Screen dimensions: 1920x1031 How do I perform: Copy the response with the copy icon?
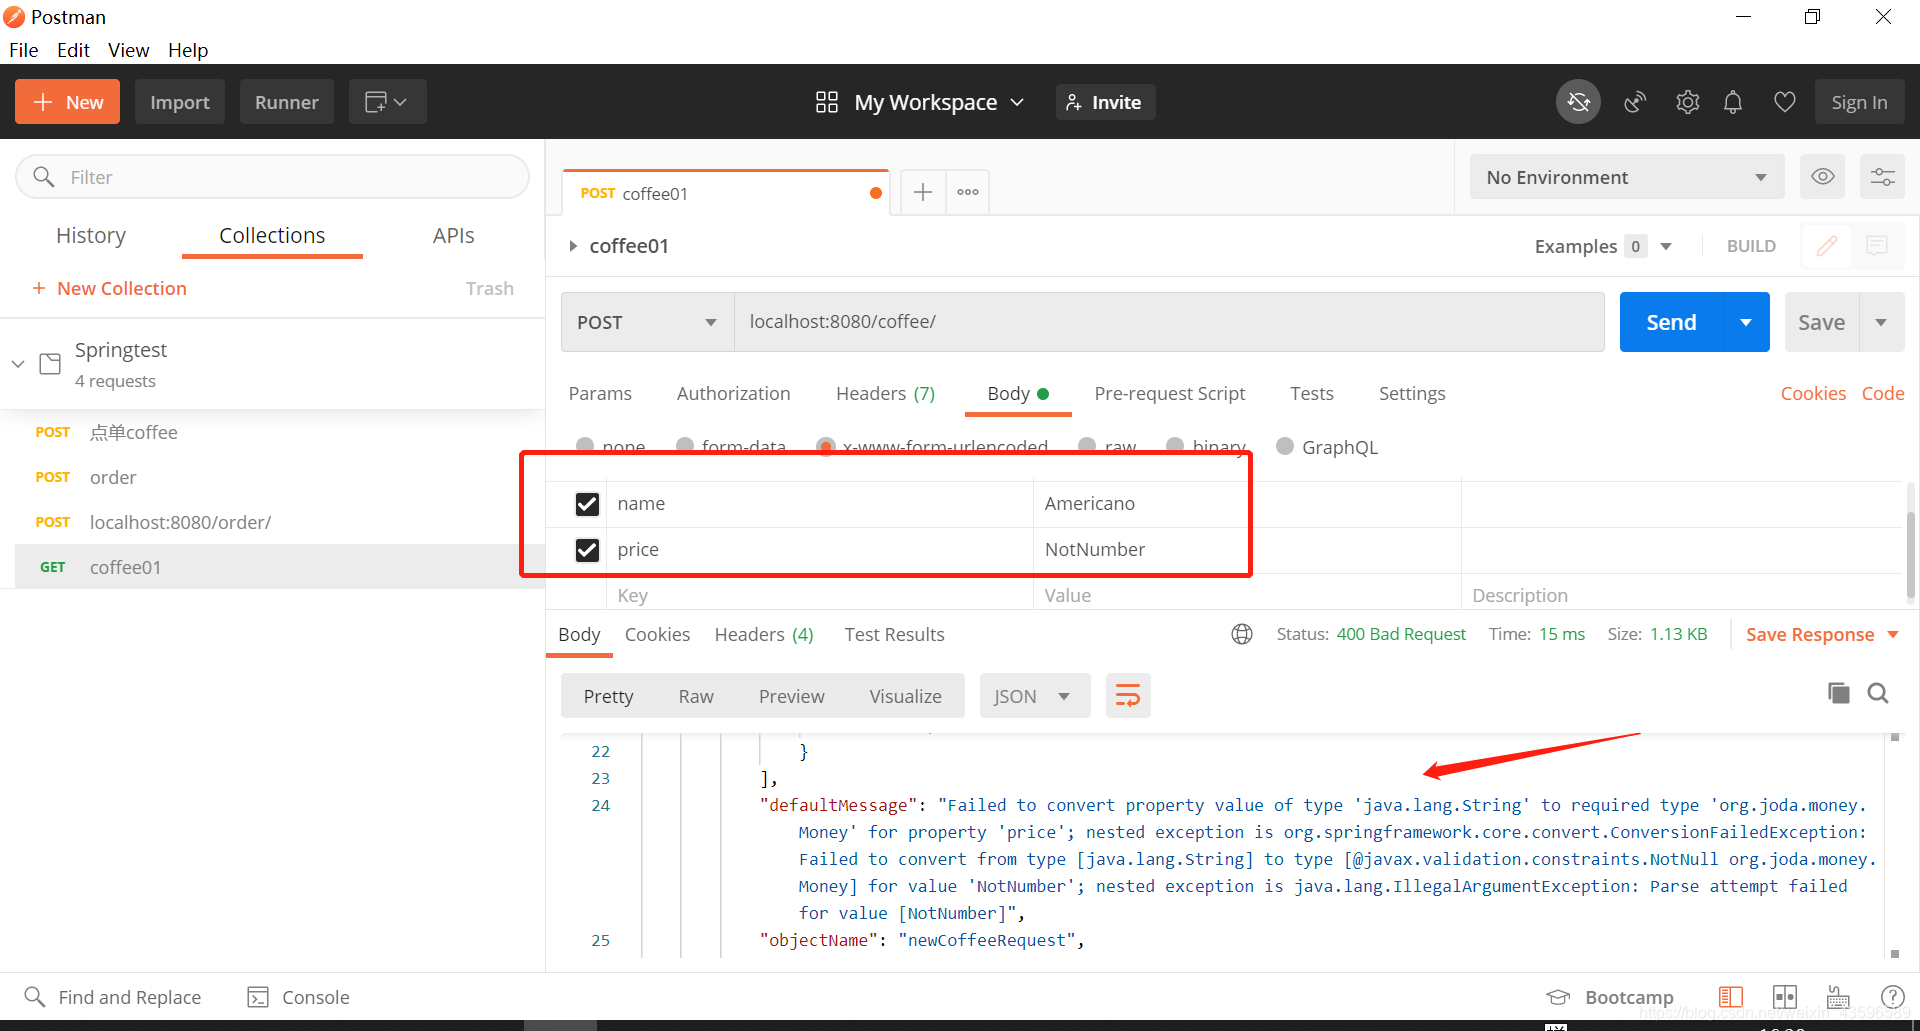(1838, 693)
